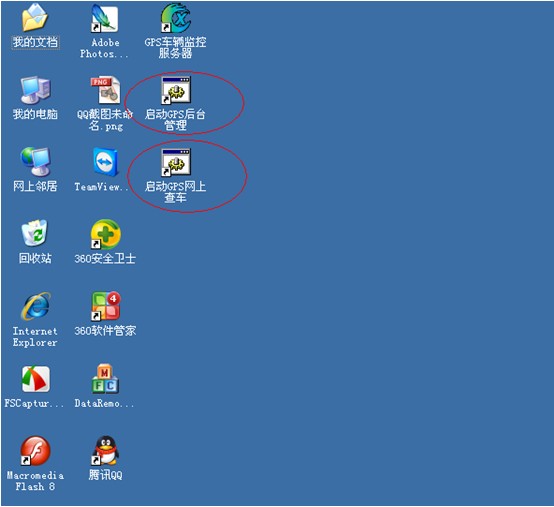Click the Macromedia Flash 8 shortcut
This screenshot has width=554, height=507.
pyautogui.click(x=35, y=451)
